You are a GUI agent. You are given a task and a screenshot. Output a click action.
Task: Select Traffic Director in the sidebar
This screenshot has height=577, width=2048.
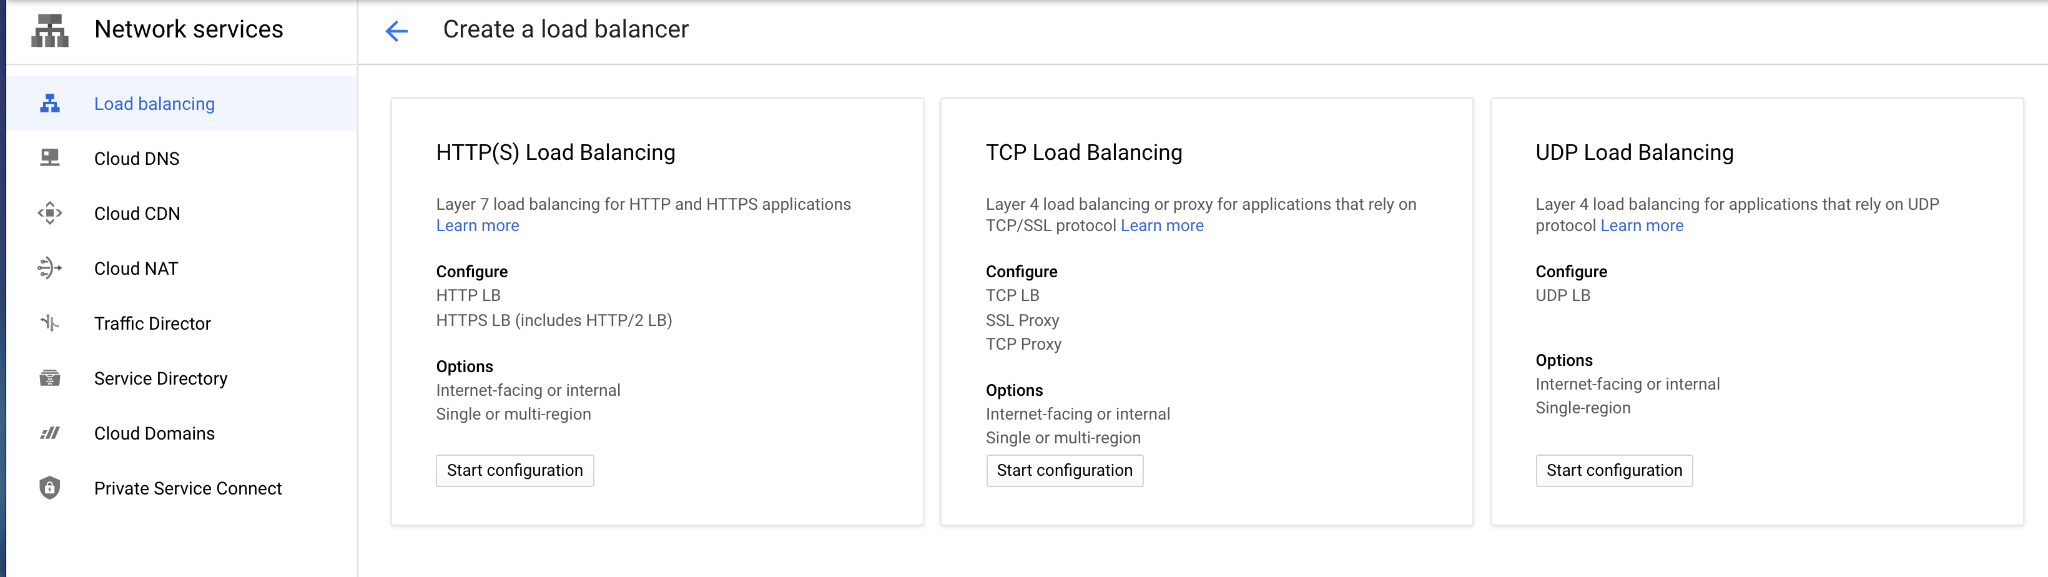tap(152, 324)
